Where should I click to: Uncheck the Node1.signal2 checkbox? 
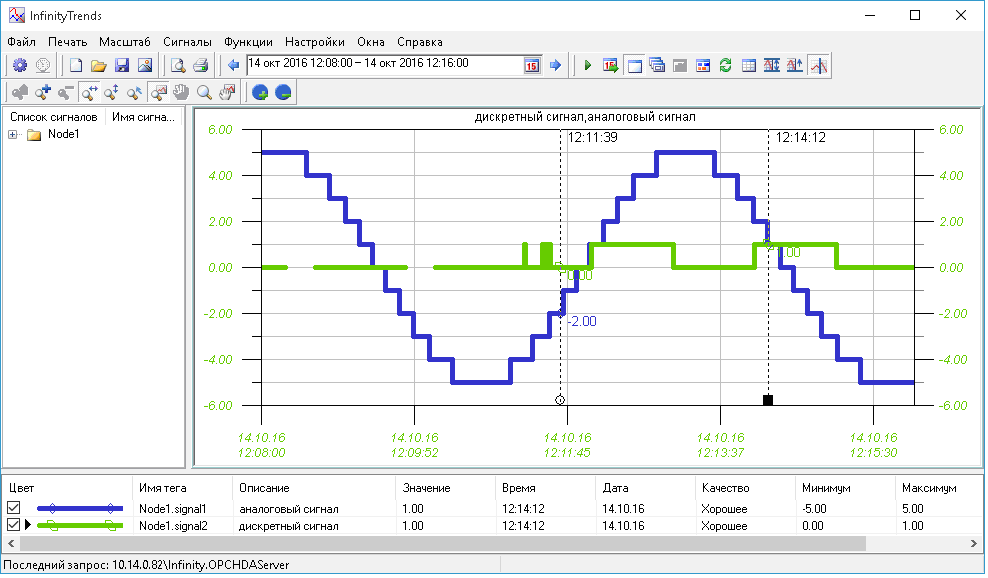pos(13,526)
